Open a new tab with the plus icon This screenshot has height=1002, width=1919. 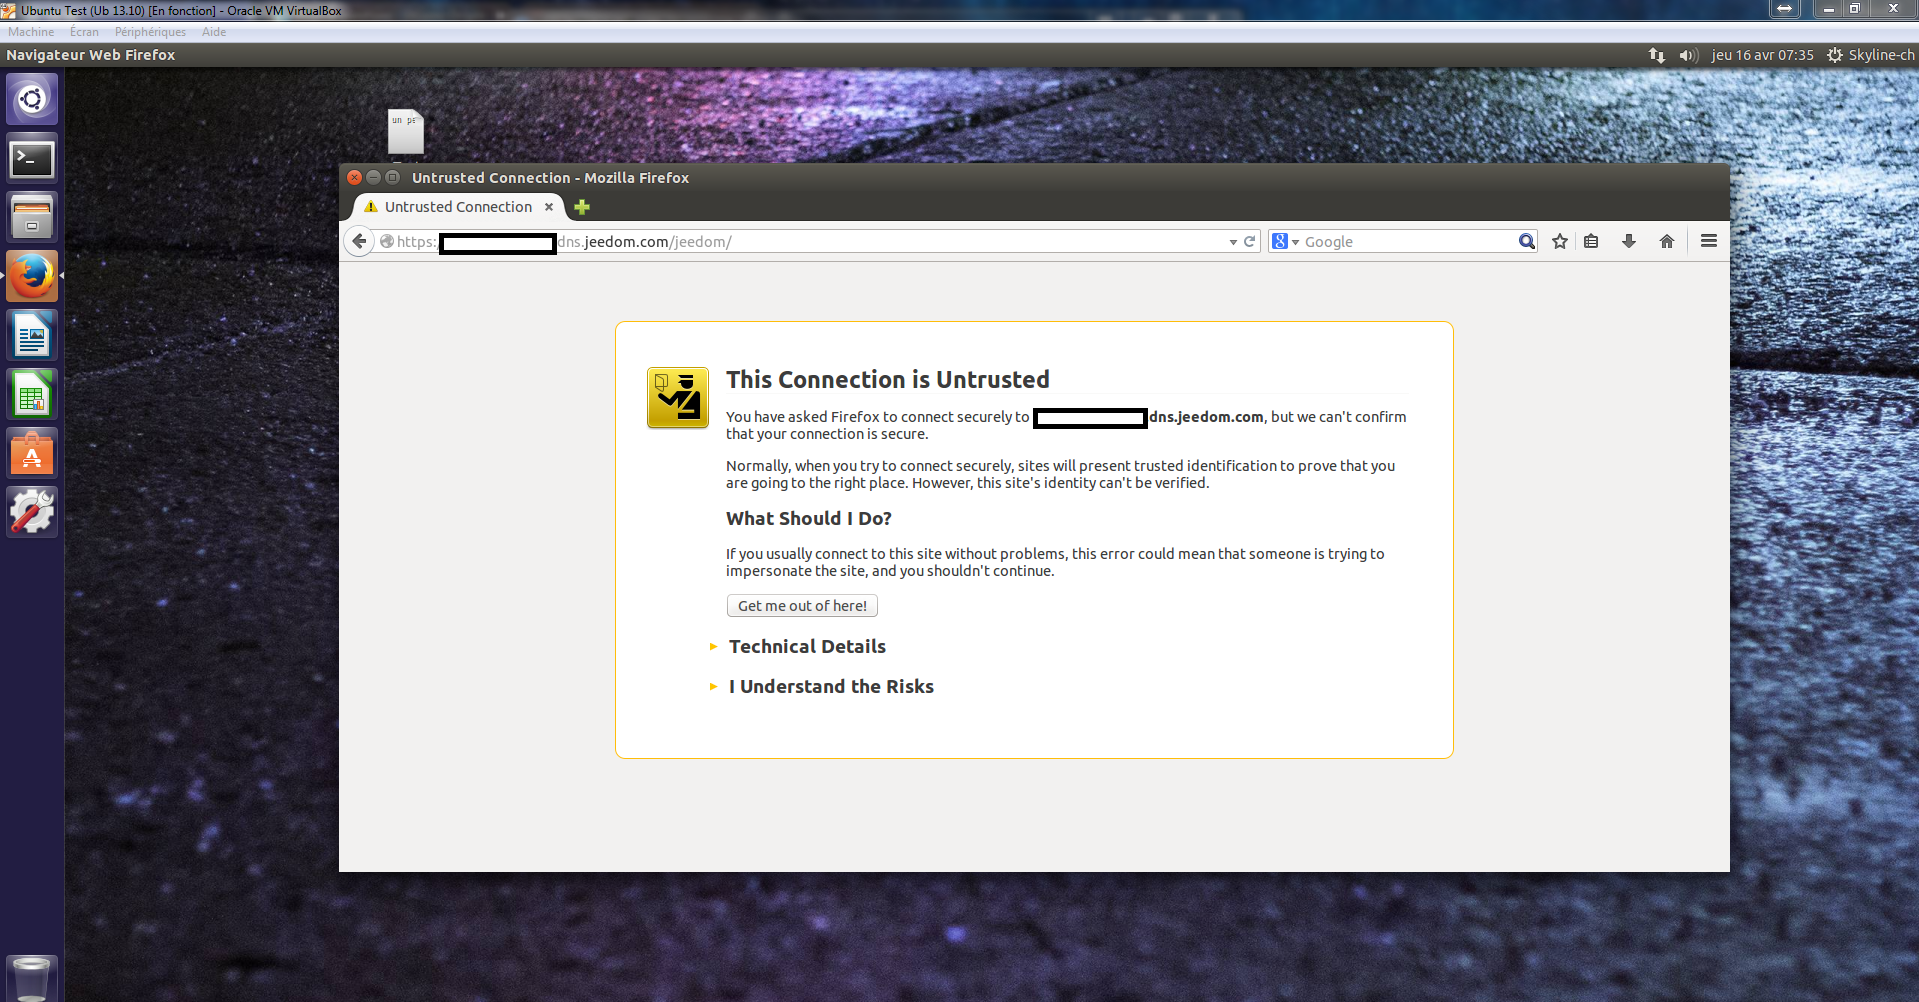(582, 207)
